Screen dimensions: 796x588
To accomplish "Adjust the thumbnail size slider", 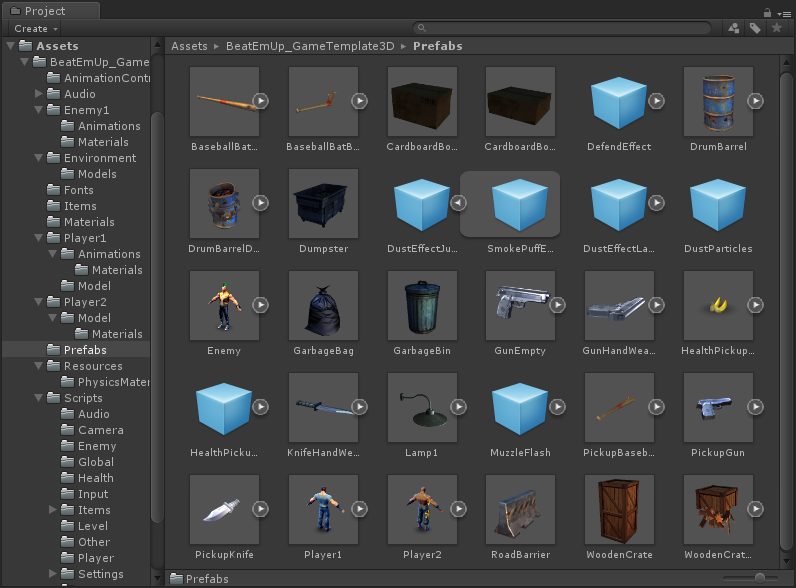I will click(759, 578).
